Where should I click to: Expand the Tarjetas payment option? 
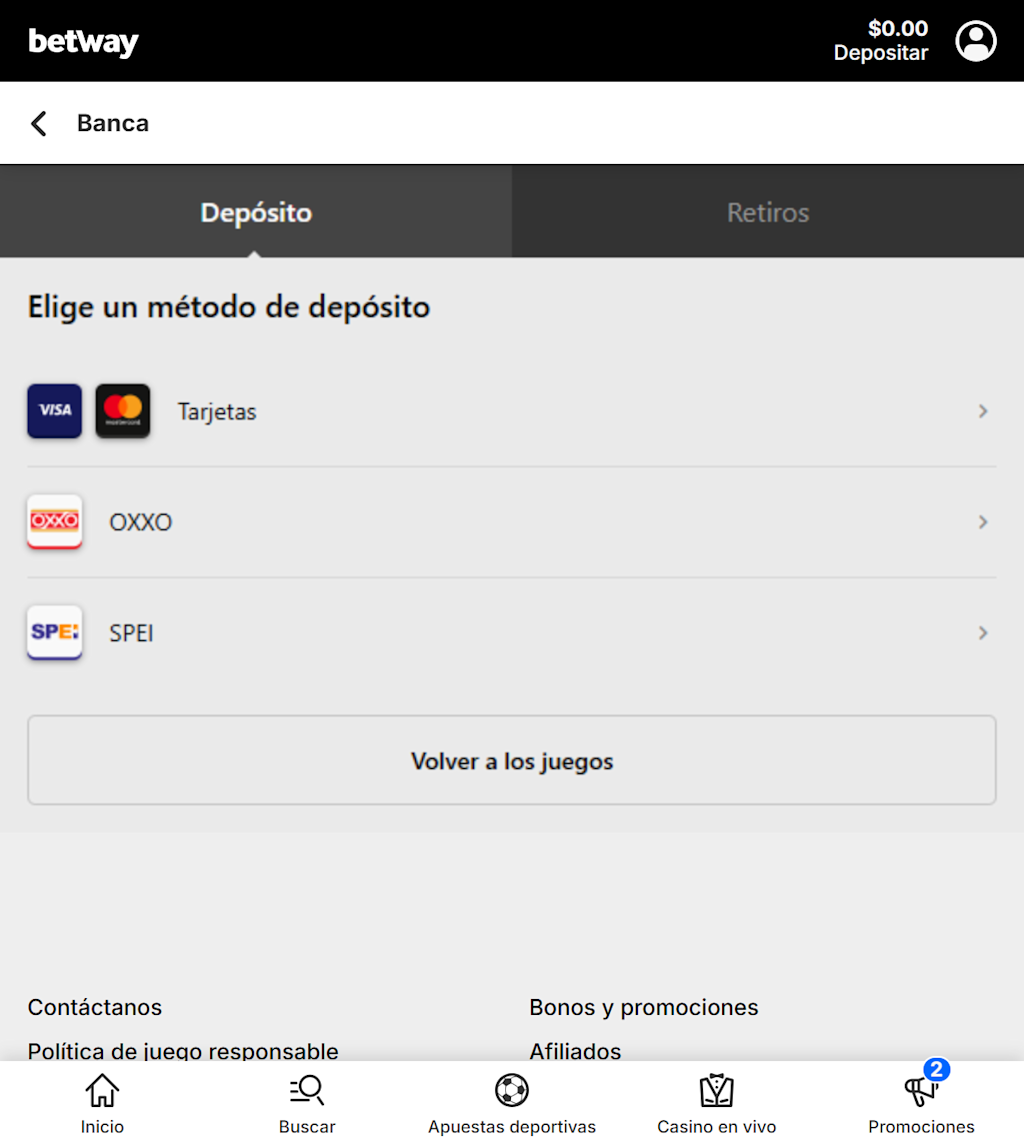tap(512, 410)
